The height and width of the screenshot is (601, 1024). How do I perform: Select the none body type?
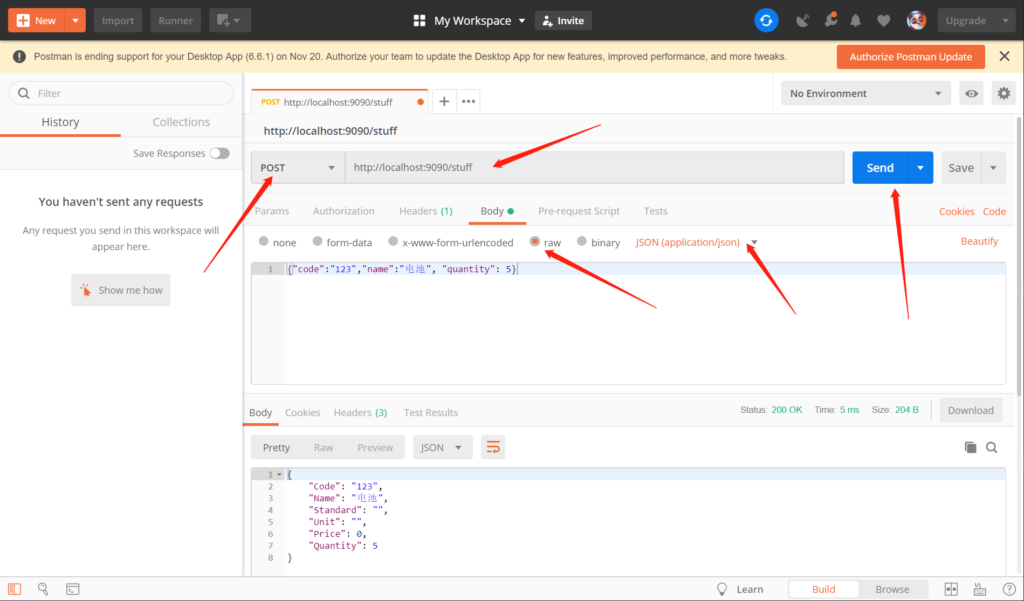pos(264,242)
